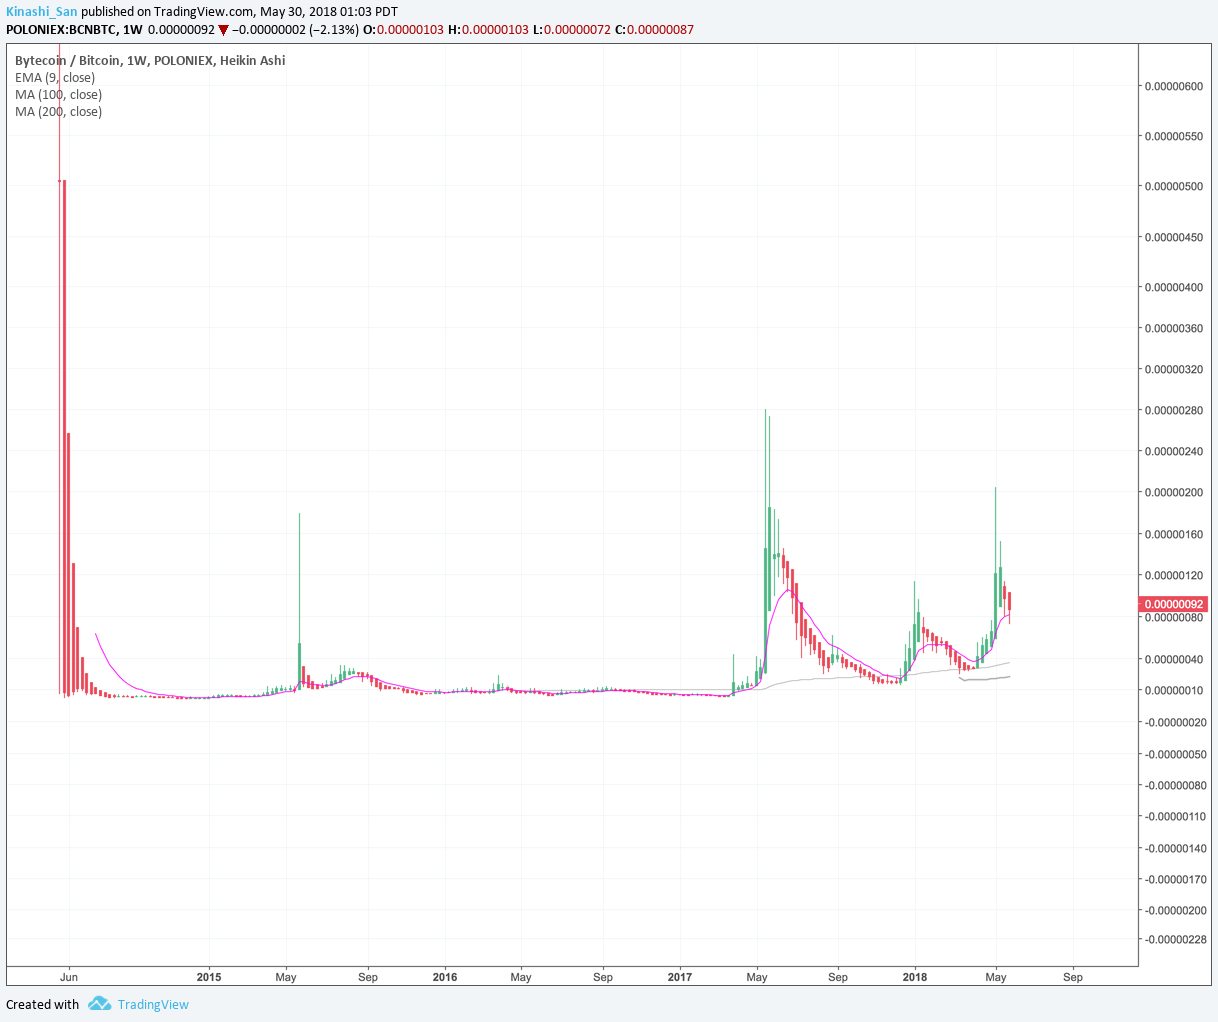Click the Jun label on time axis
Screen dimensions: 1218x1022
(69, 977)
